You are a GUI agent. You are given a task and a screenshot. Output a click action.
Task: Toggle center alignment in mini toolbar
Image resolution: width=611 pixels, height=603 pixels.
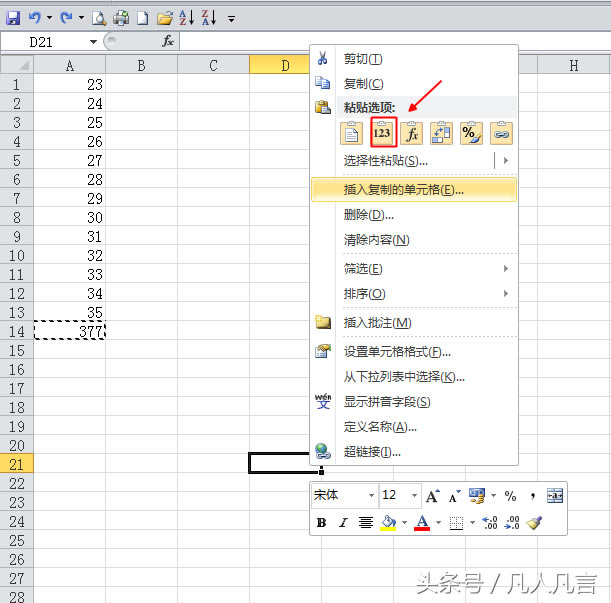(x=366, y=522)
